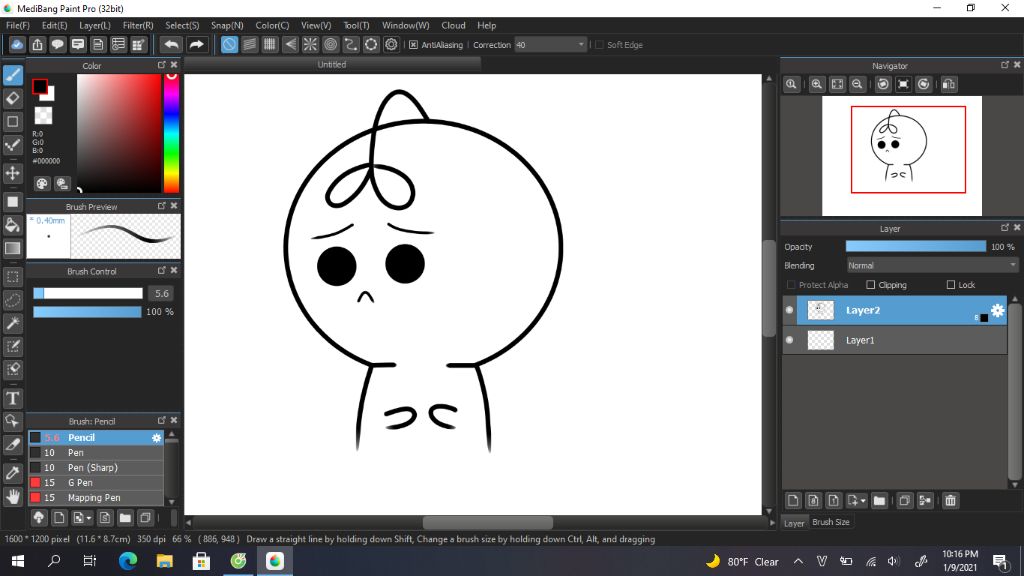1024x576 pixels.
Task: Hide Layer2 using its visibility dot
Action: [790, 310]
